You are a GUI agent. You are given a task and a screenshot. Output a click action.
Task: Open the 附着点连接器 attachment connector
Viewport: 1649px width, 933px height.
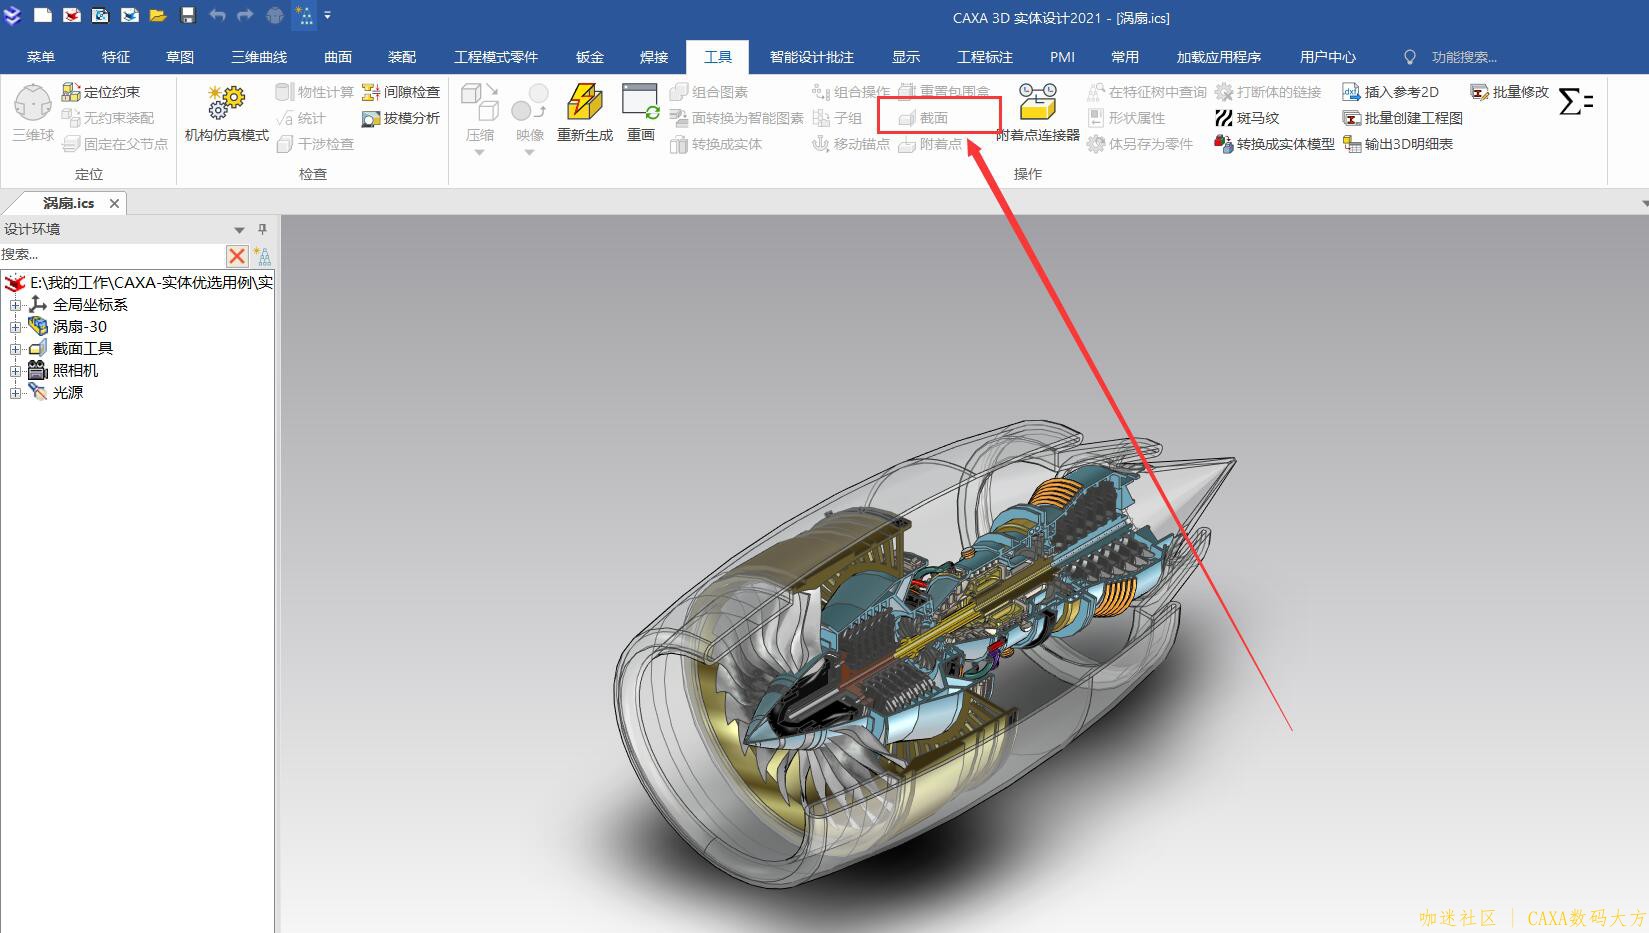[x=1038, y=113]
